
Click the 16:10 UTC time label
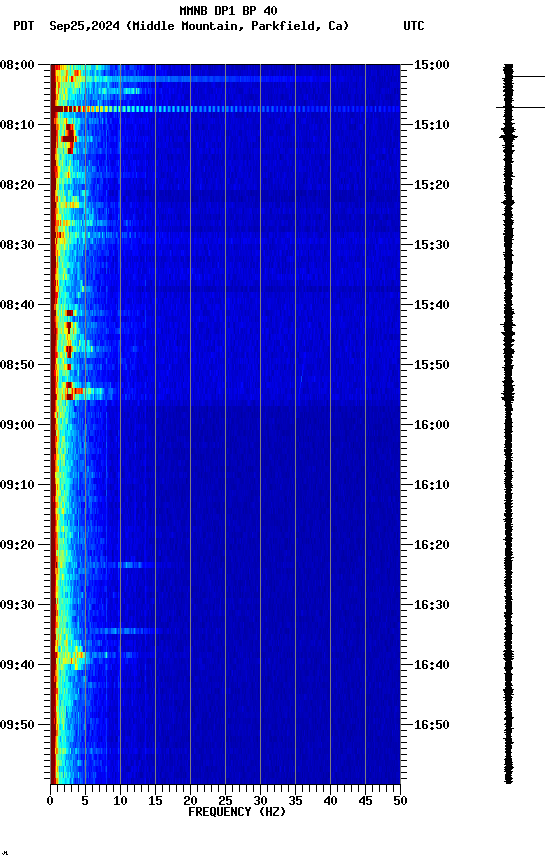(431, 485)
